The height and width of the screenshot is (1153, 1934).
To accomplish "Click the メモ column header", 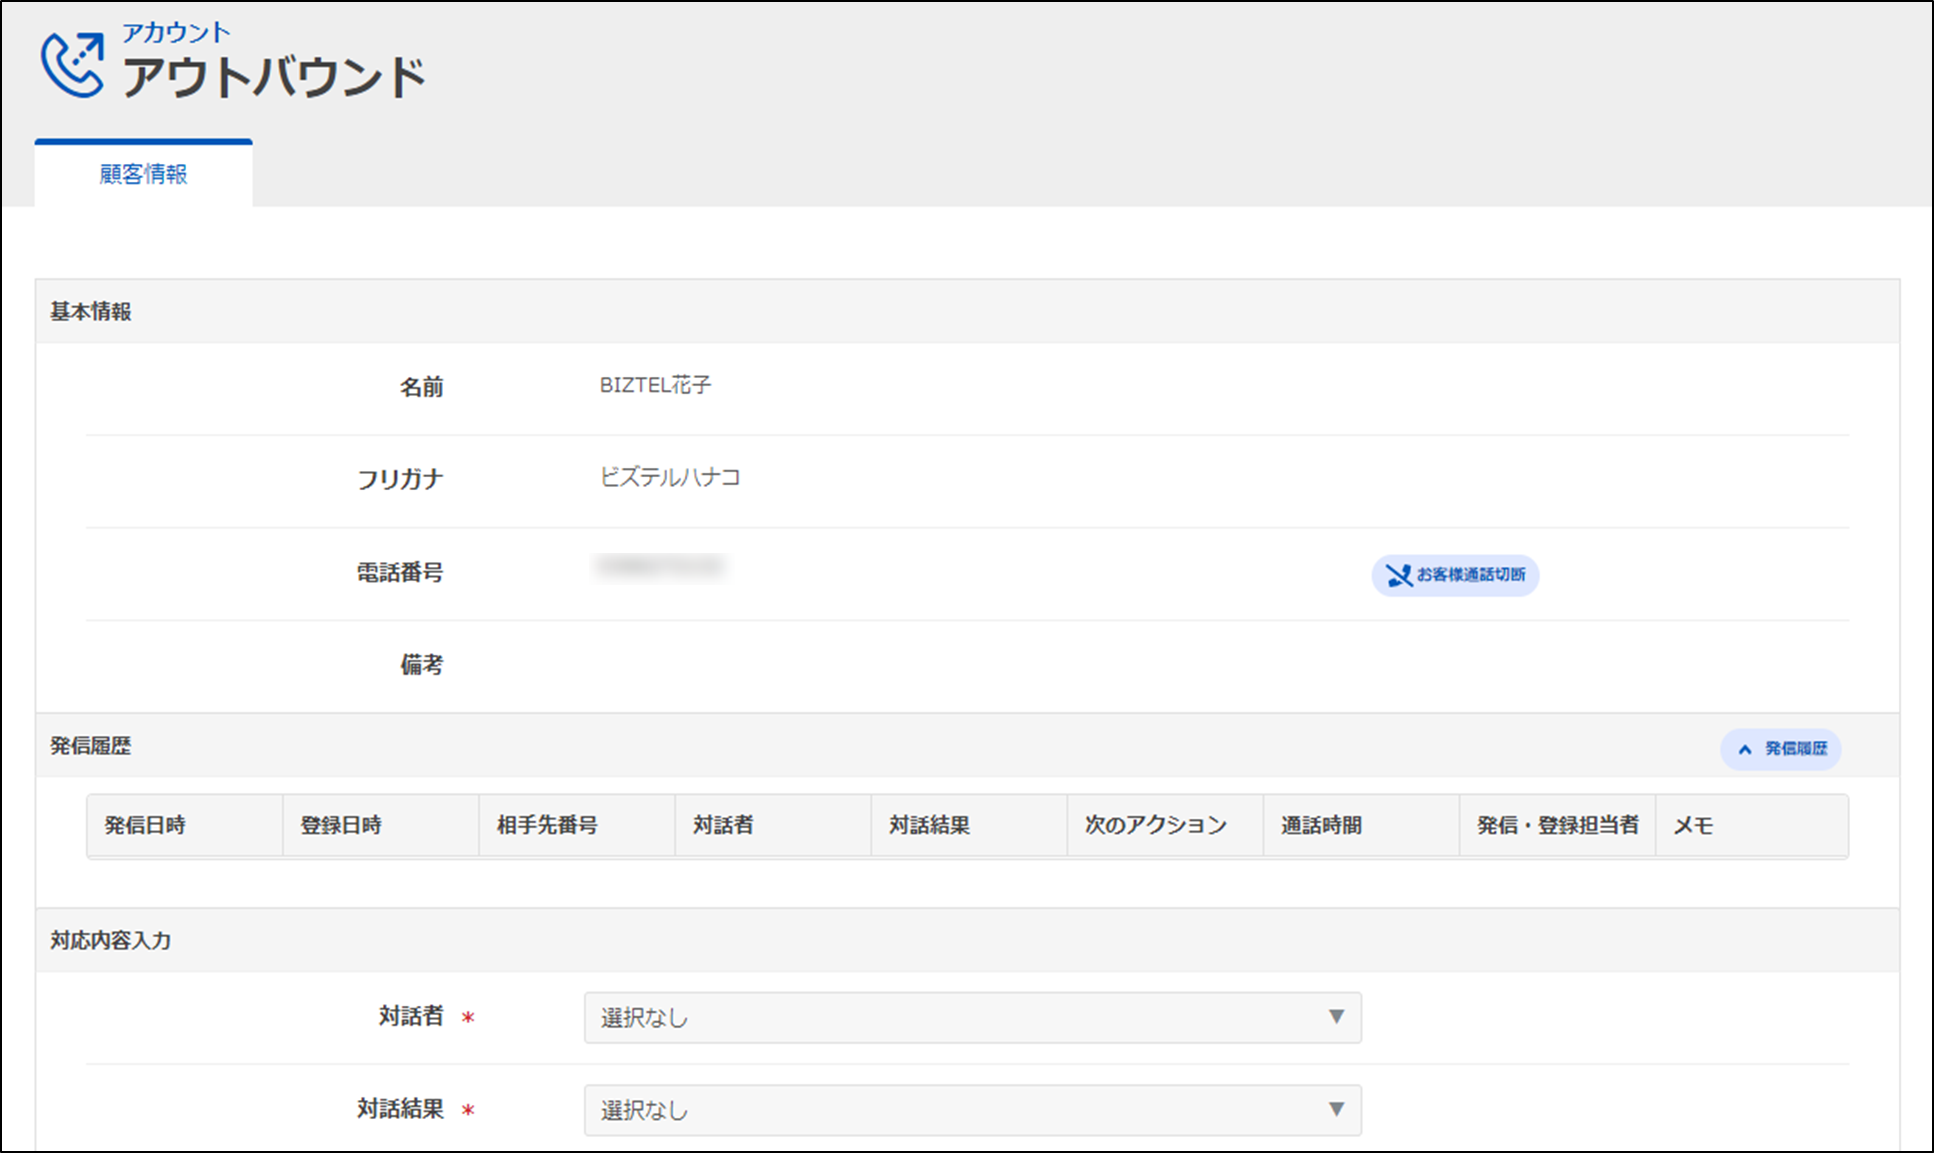I will point(1693,826).
